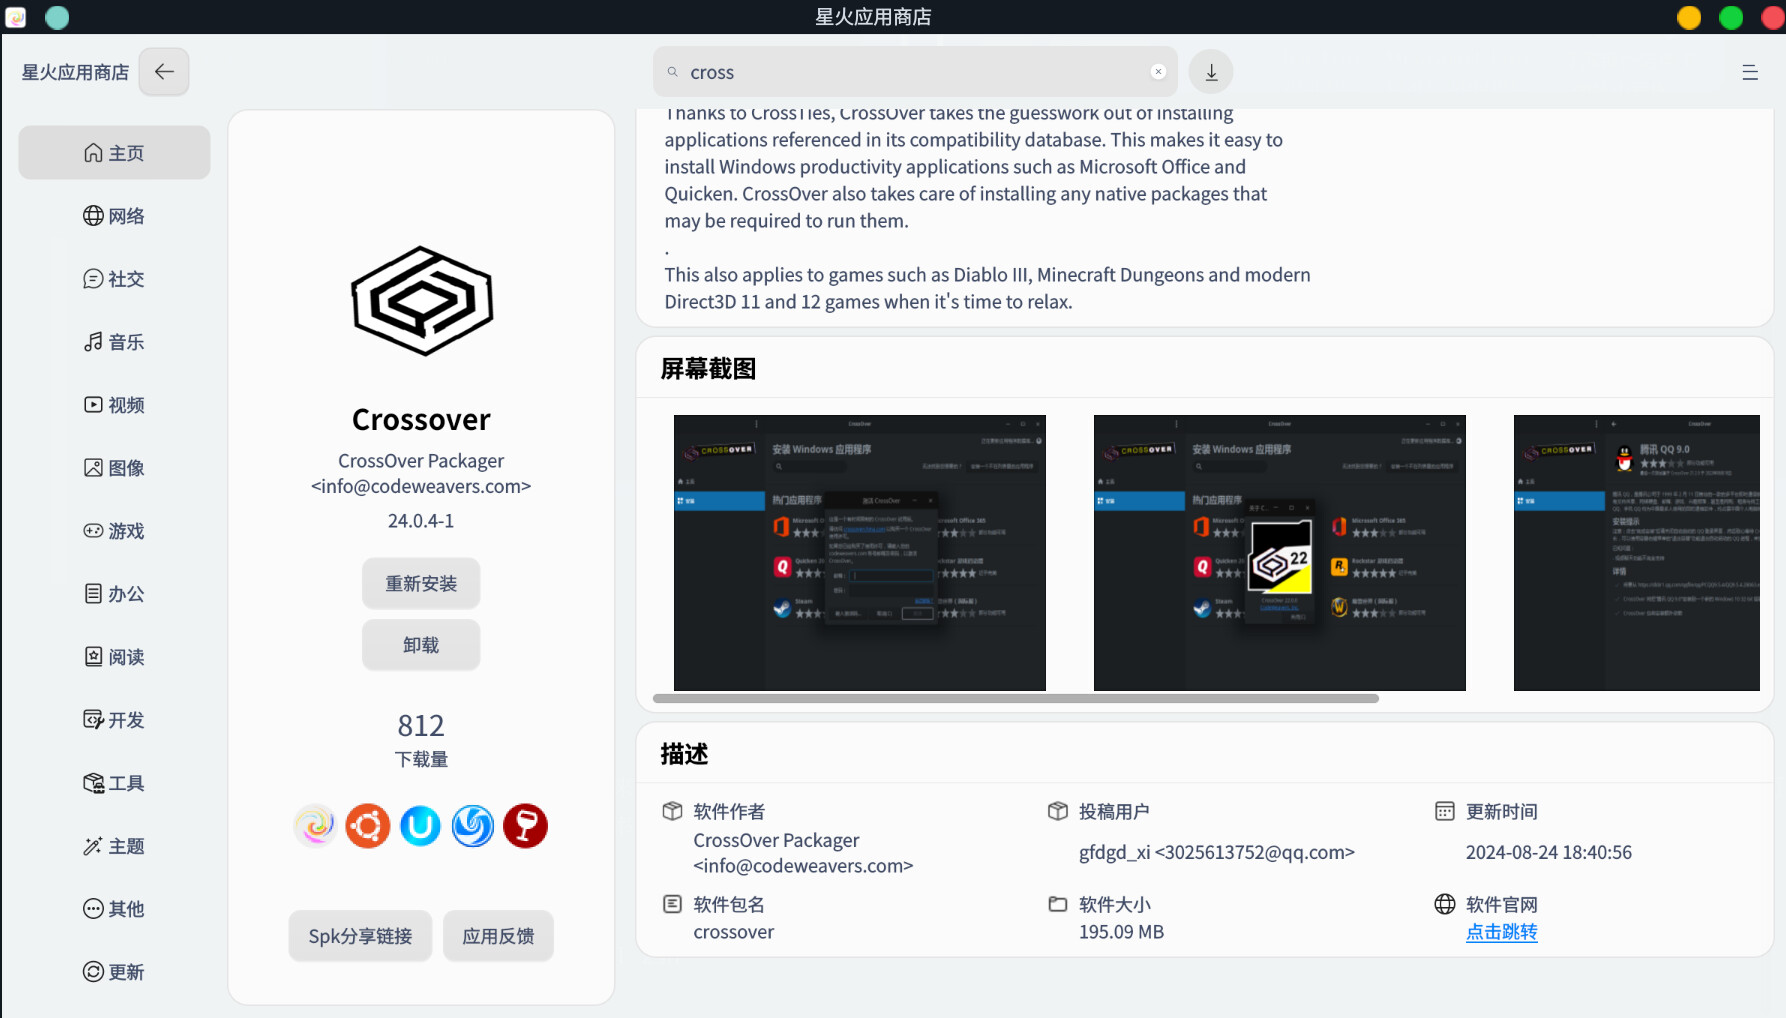Open the download manager icon
This screenshot has width=1786, height=1018.
click(x=1211, y=72)
